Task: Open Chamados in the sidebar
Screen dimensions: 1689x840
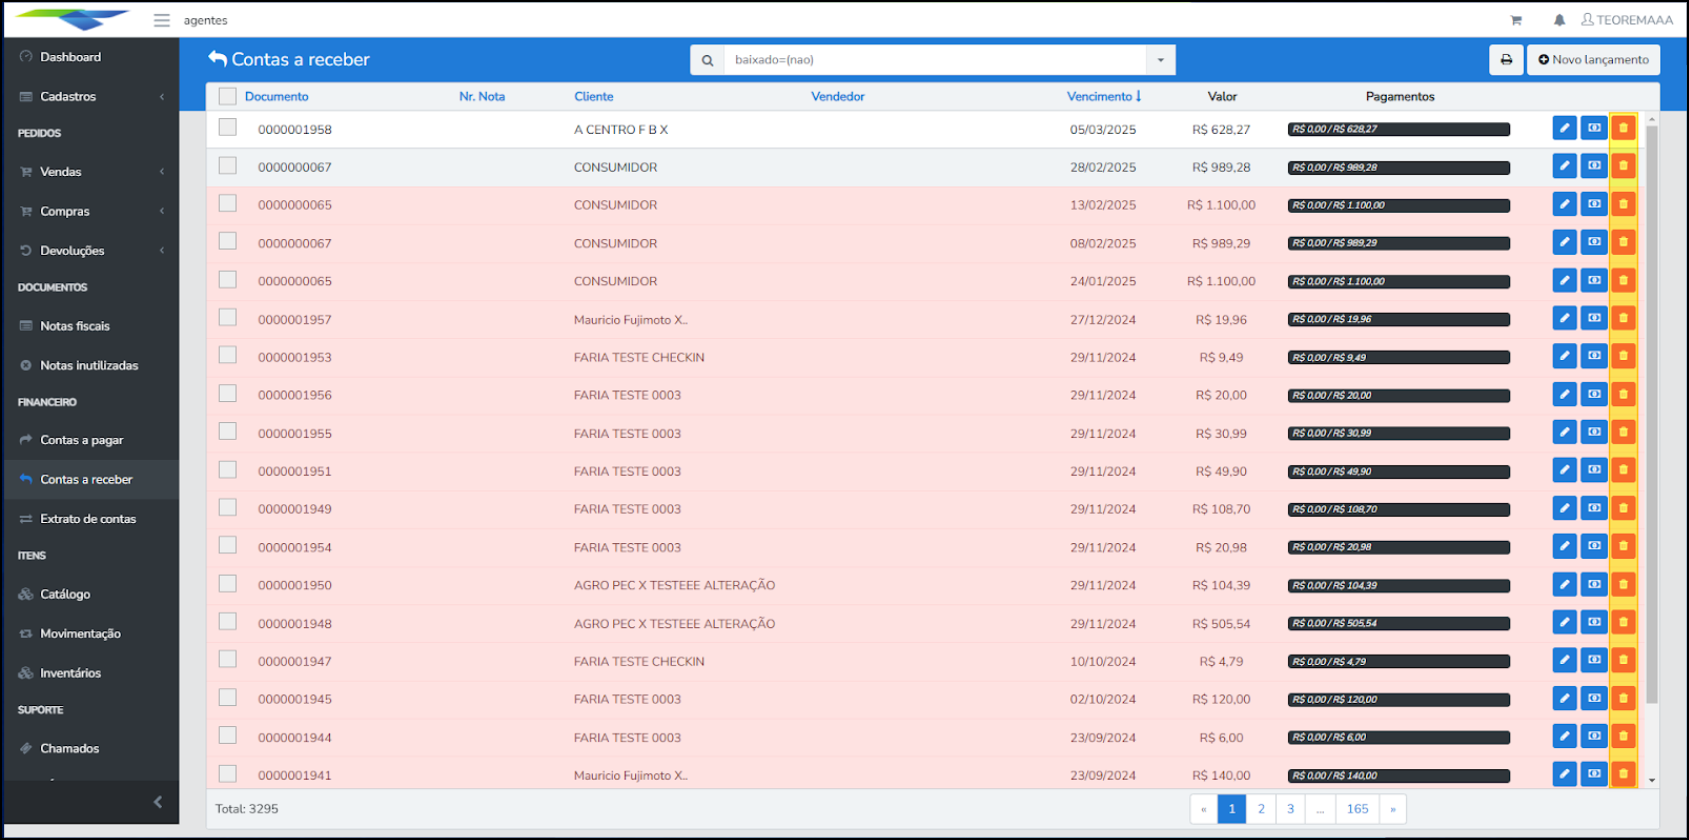Action: click(91, 748)
